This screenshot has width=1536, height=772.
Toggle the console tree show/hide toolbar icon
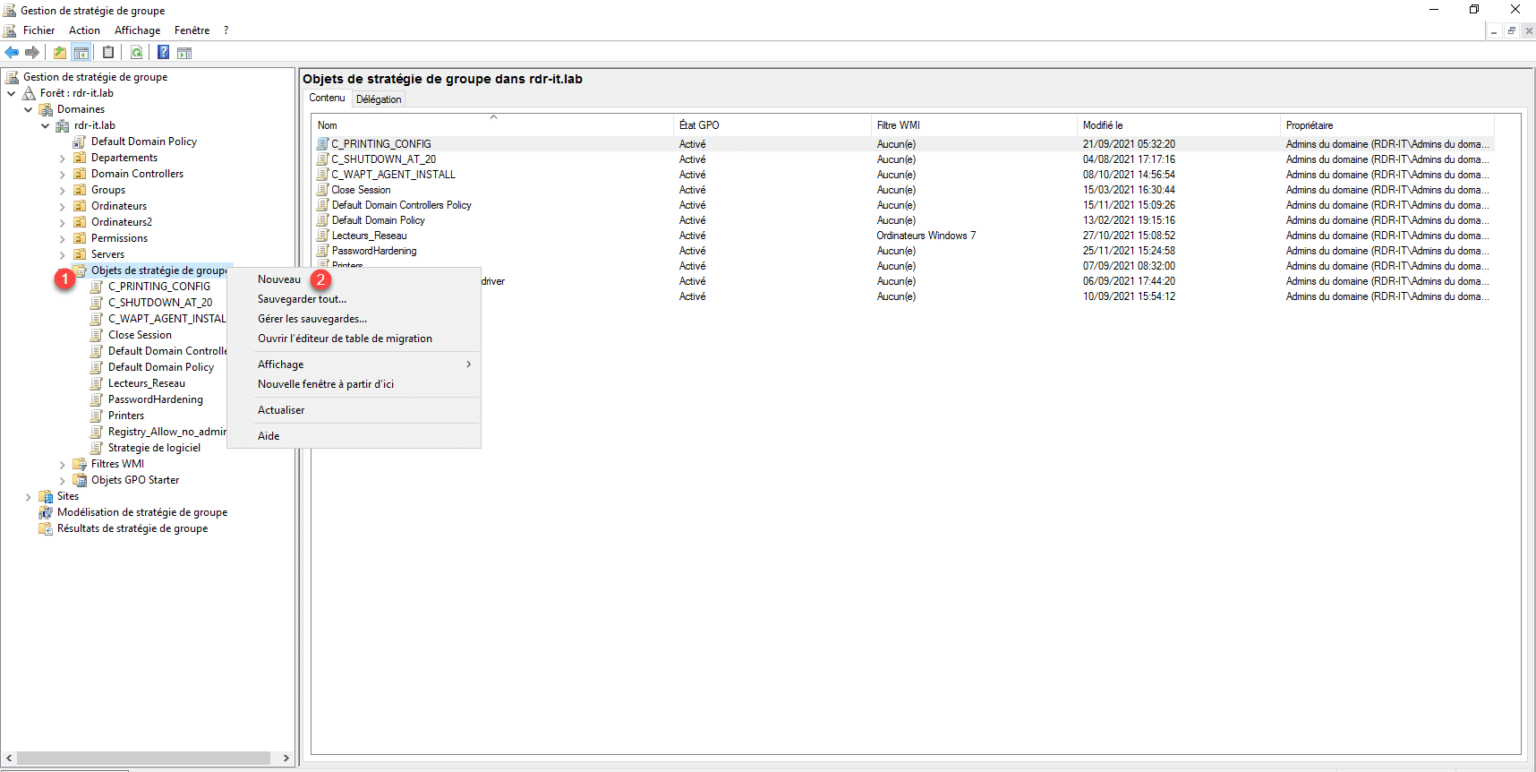pyautogui.click(x=81, y=52)
